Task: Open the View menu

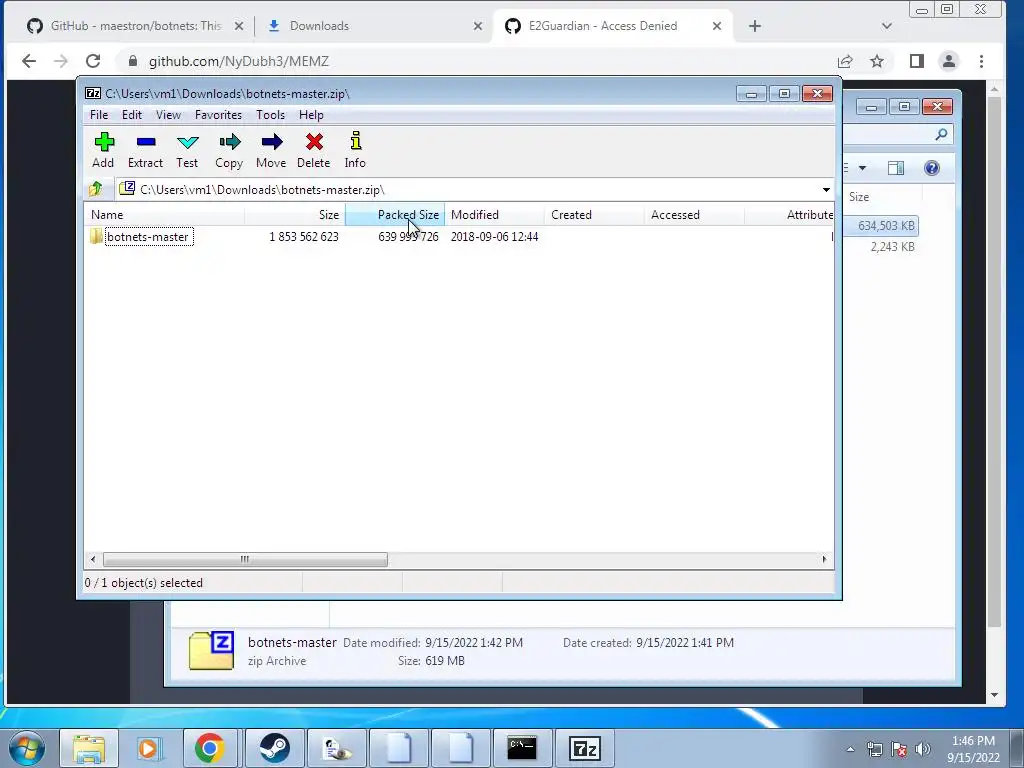Action: click(x=168, y=115)
